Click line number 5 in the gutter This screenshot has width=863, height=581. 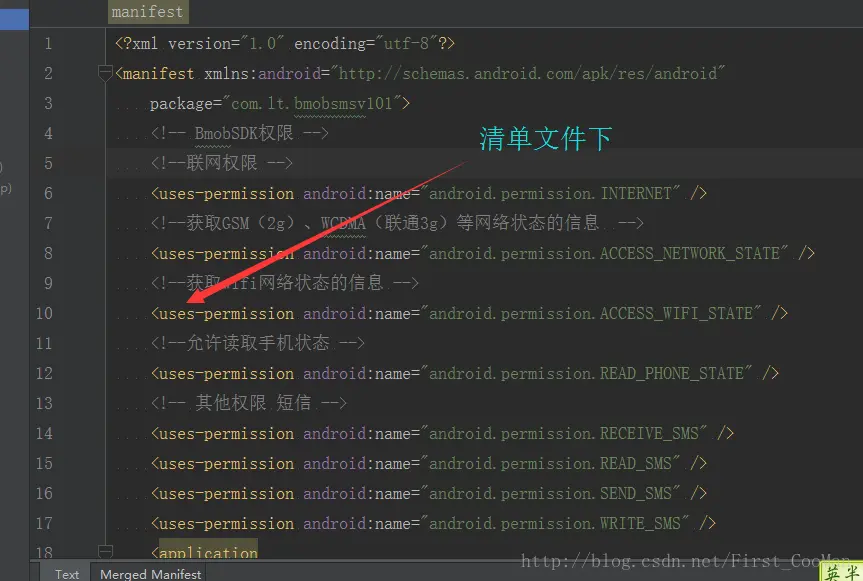pyautogui.click(x=48, y=163)
